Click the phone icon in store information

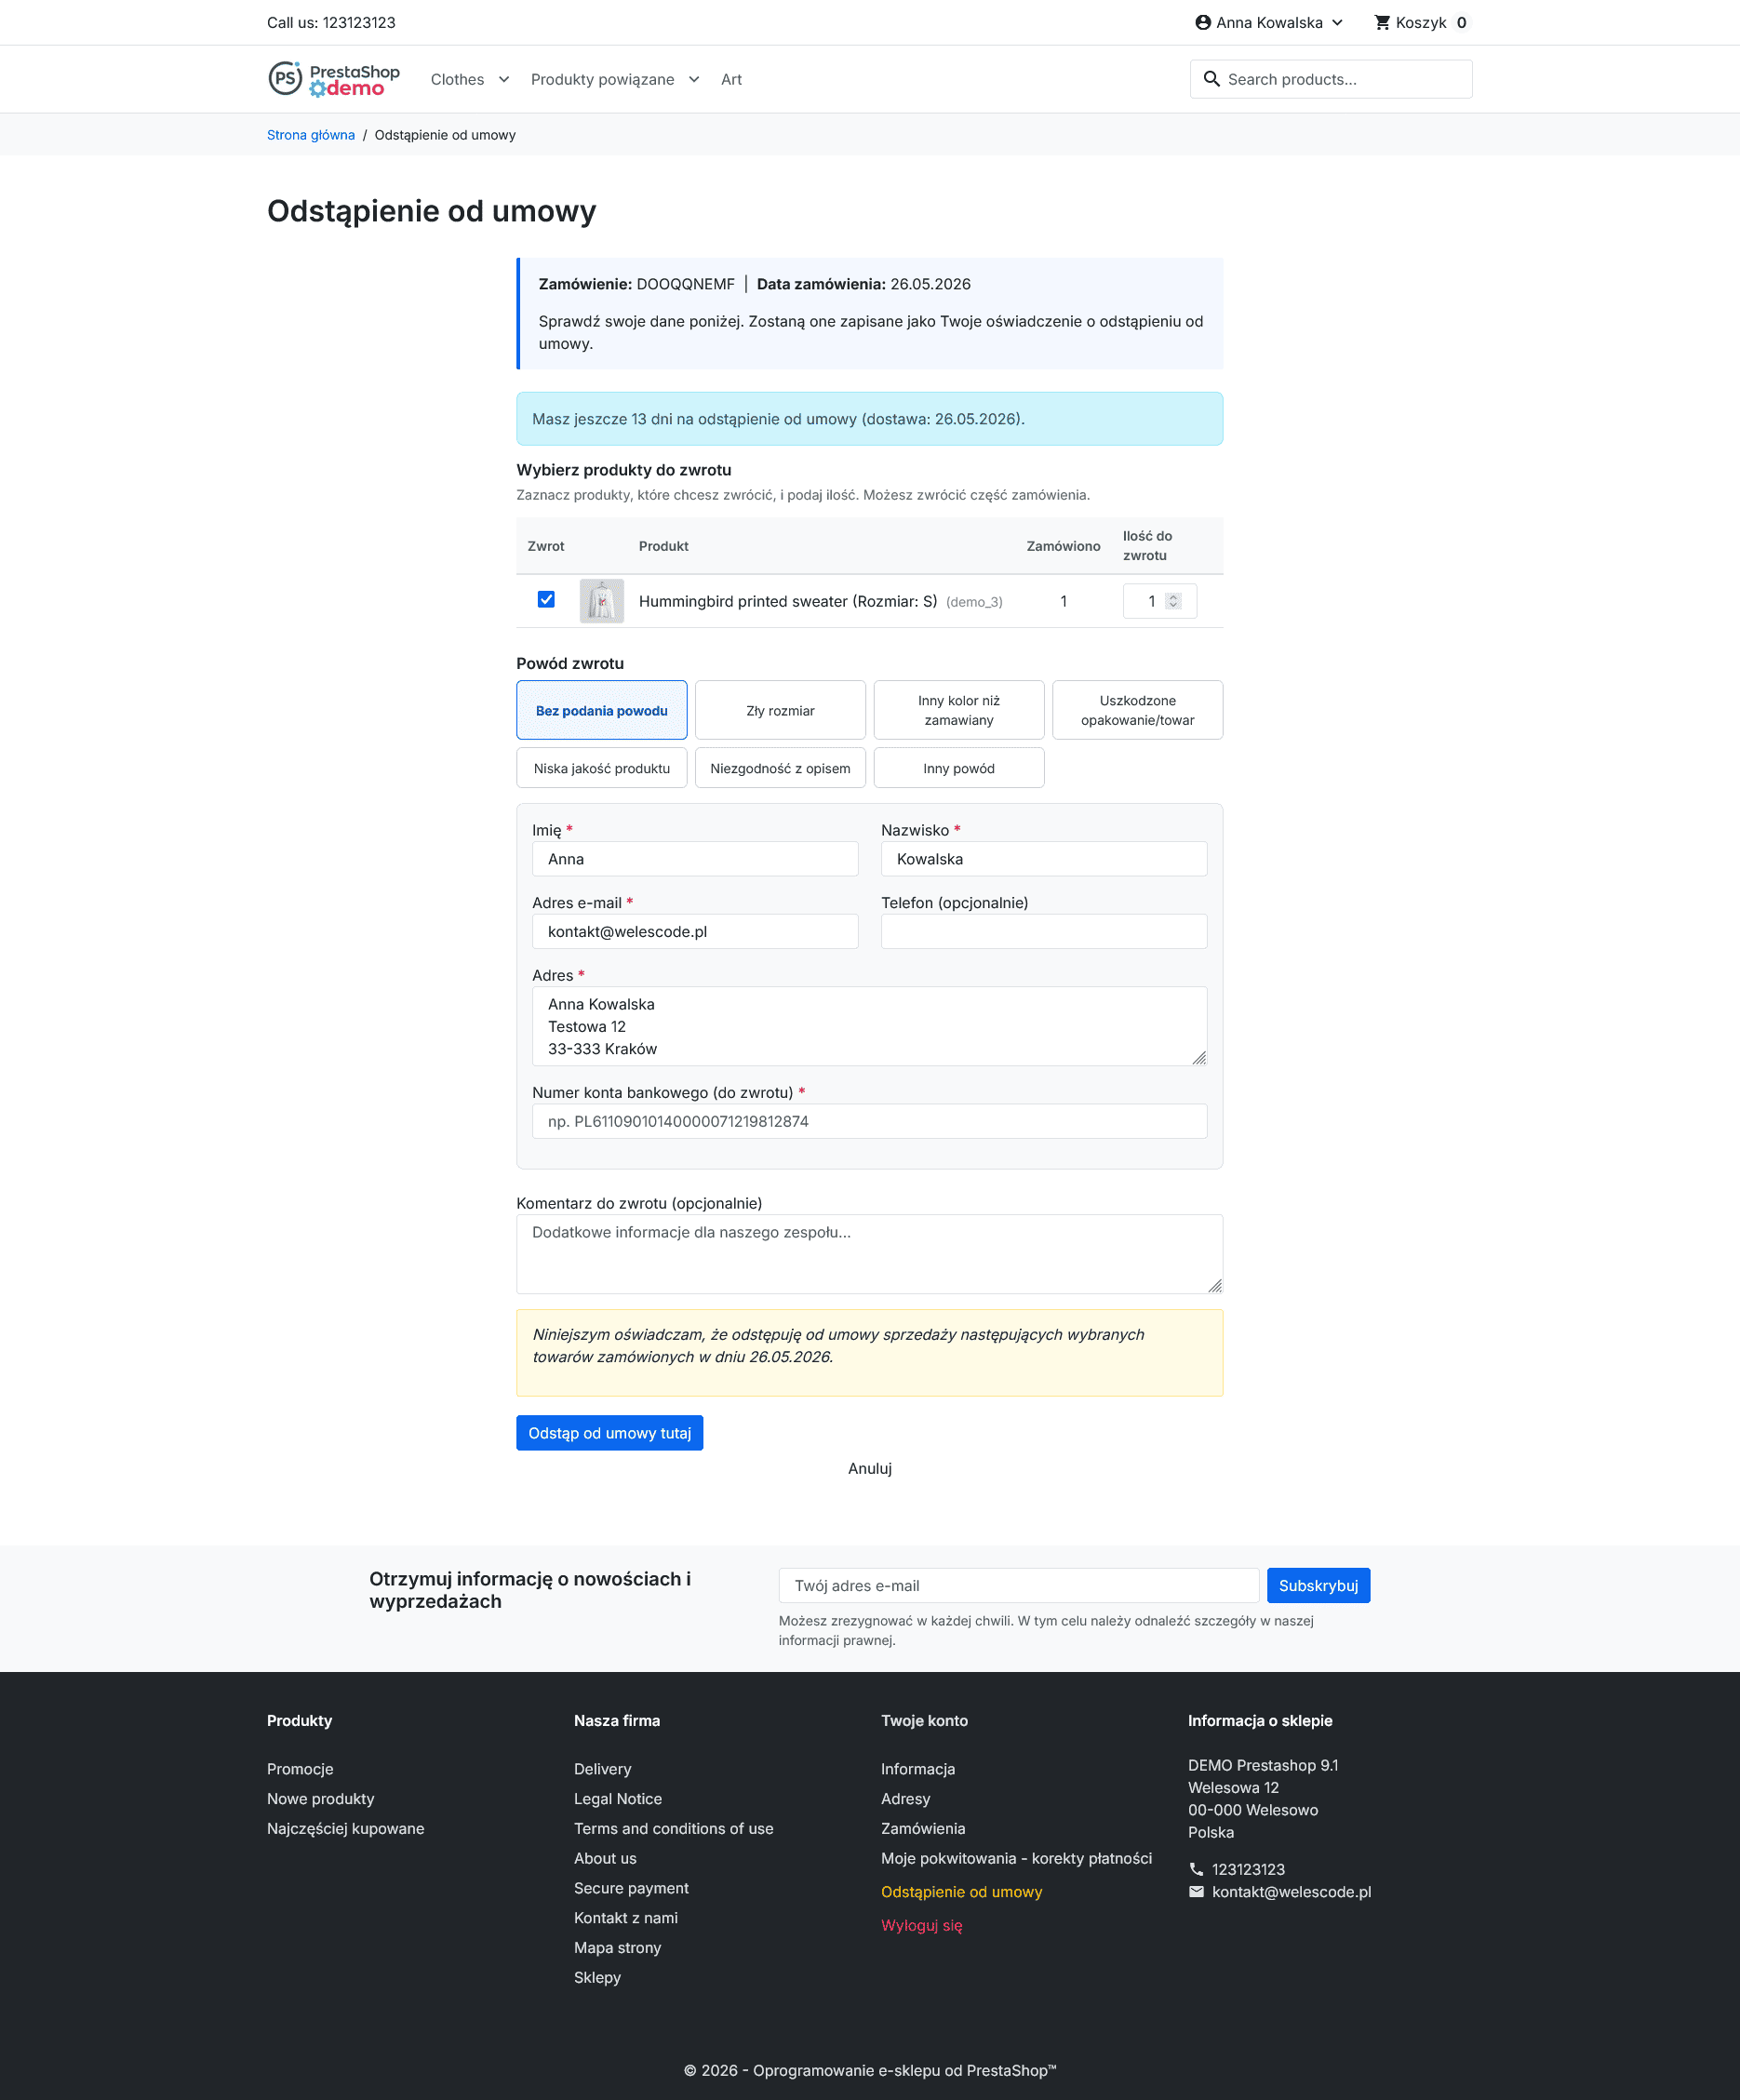[x=1196, y=1869]
